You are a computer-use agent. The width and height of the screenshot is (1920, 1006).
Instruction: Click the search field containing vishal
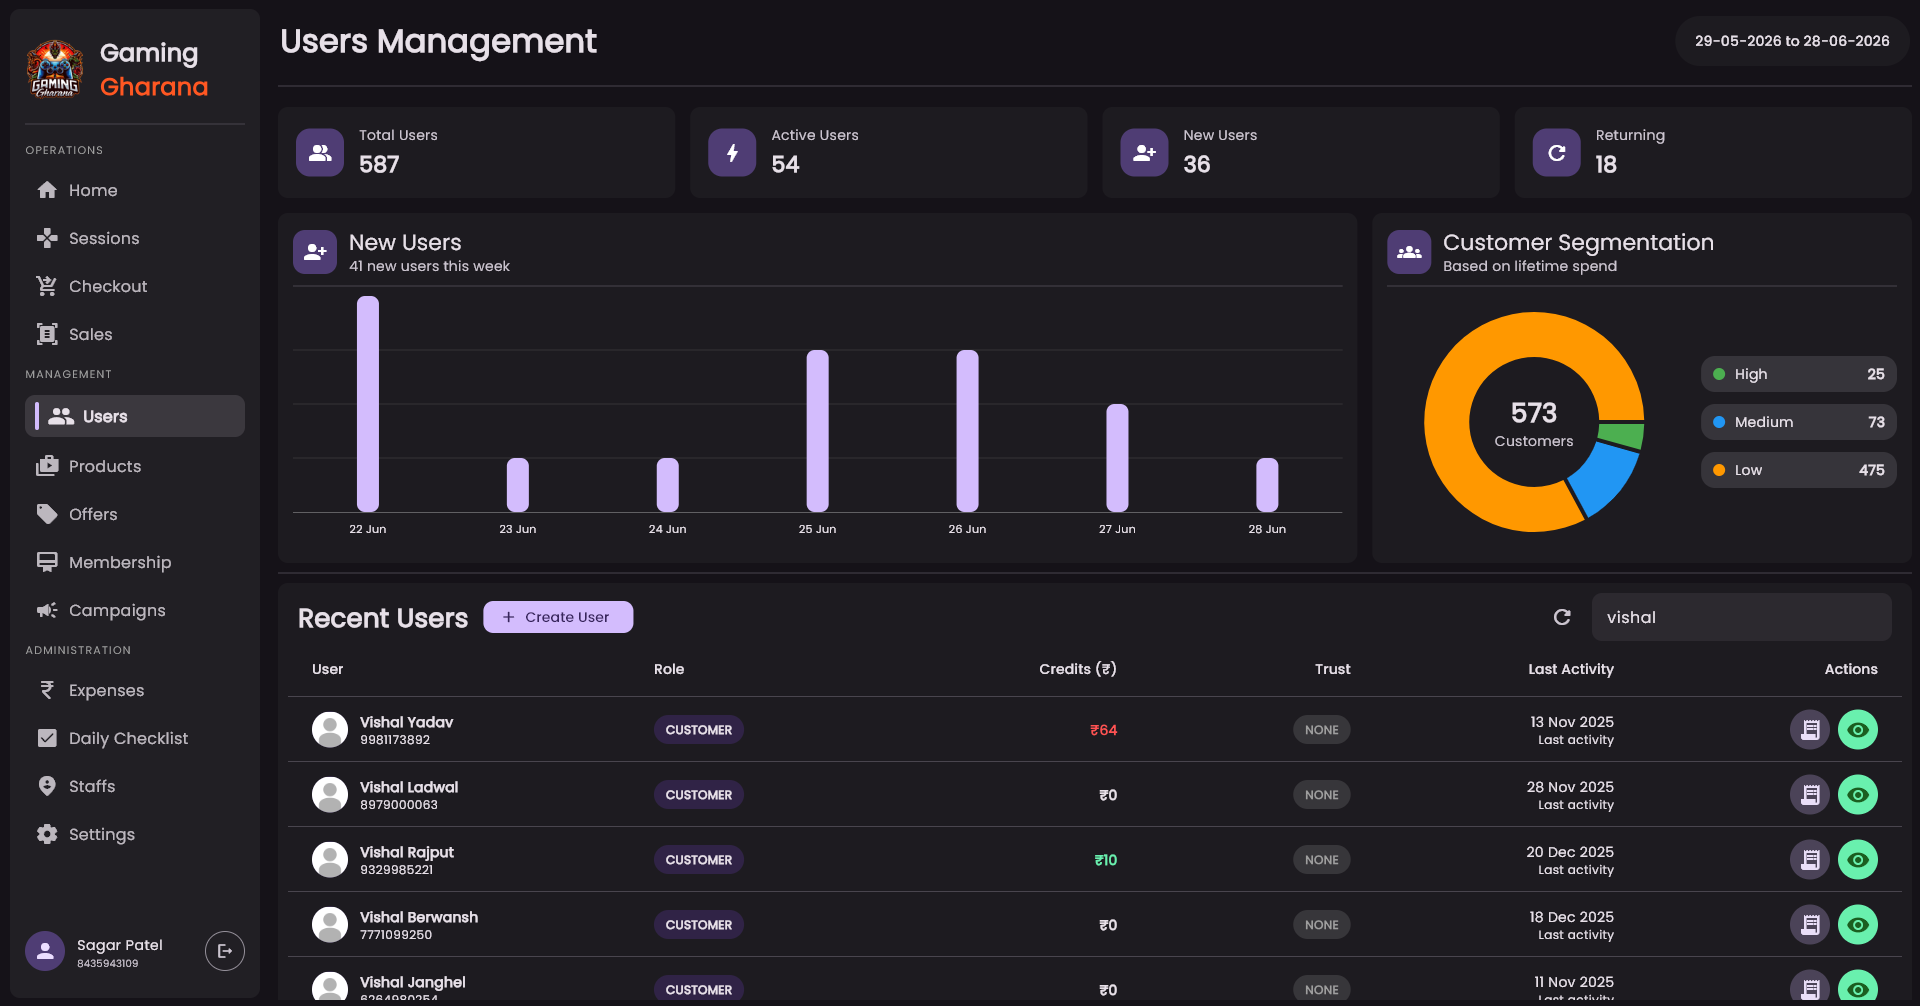1741,617
